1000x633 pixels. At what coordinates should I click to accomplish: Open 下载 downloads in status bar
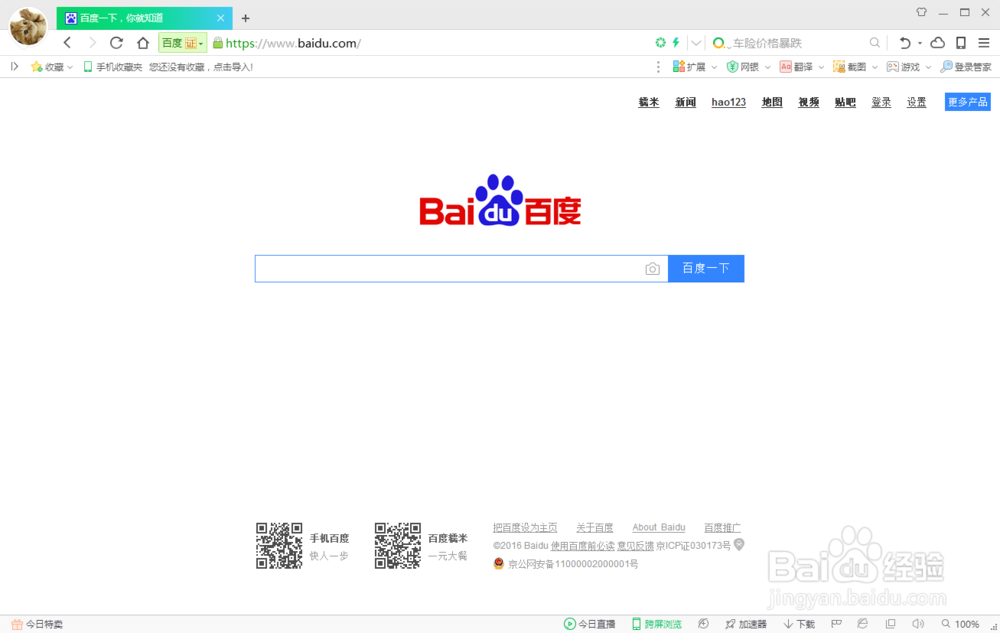click(799, 624)
